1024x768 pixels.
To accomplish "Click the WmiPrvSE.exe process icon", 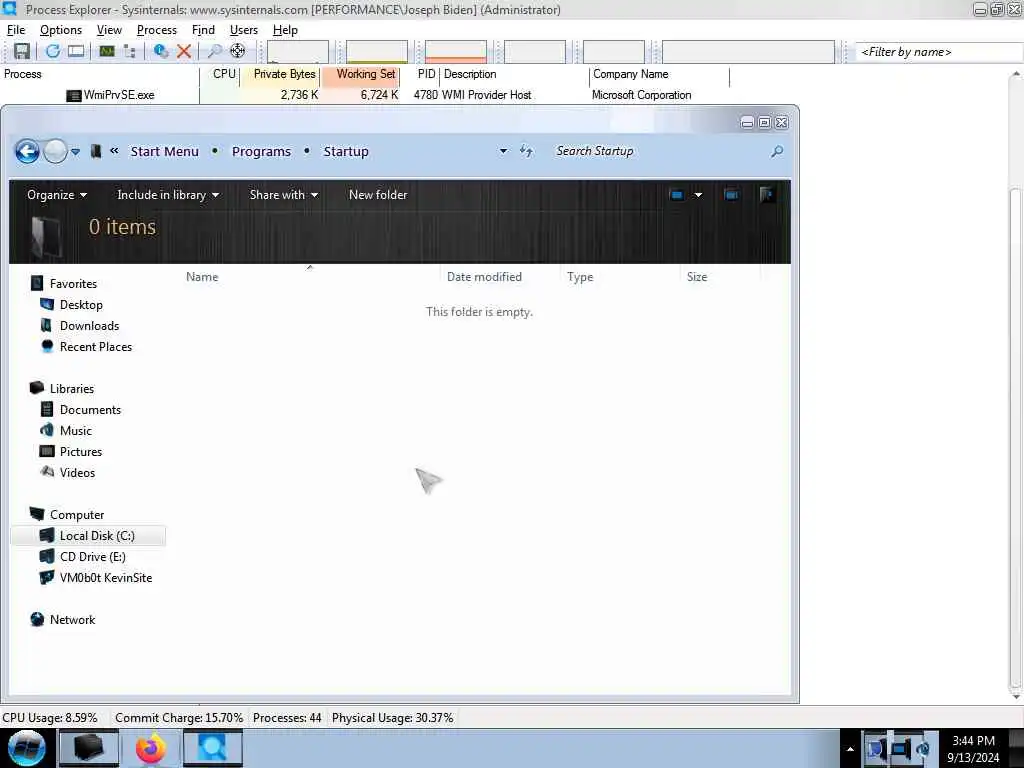I will (74, 95).
